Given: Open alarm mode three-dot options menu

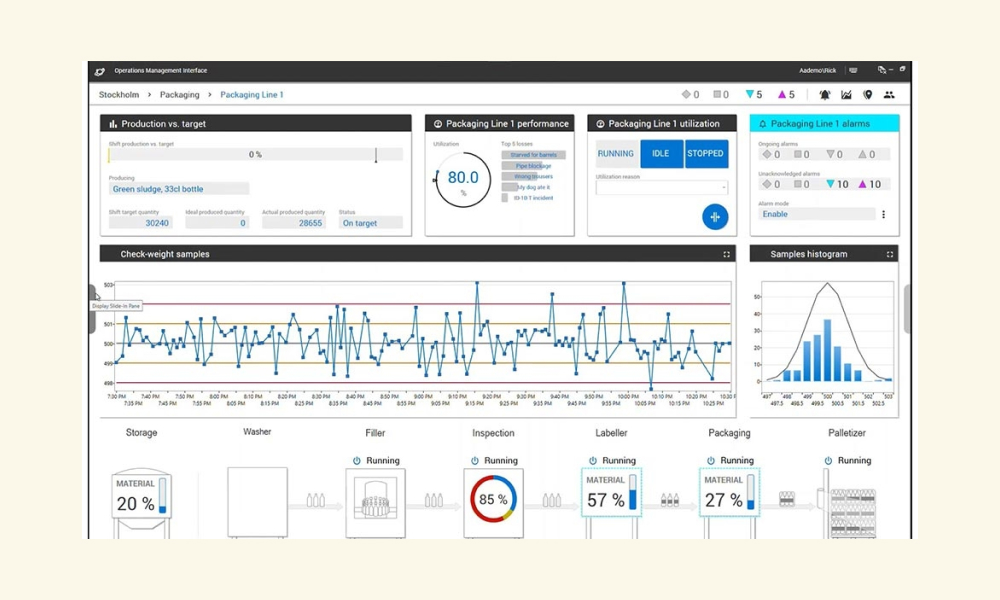Looking at the screenshot, I should [x=883, y=214].
